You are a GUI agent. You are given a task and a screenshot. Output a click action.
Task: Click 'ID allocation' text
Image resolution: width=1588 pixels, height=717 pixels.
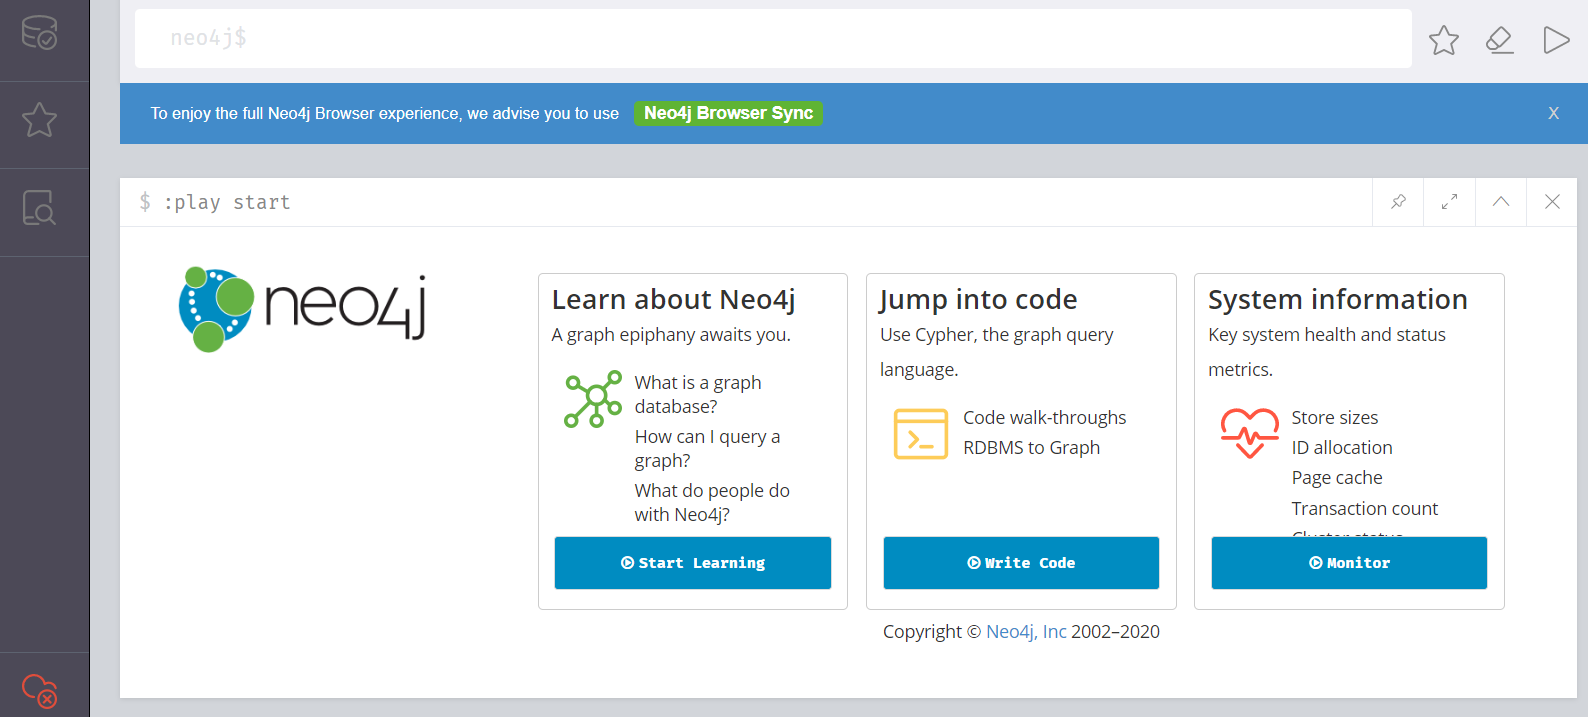coord(1342,448)
